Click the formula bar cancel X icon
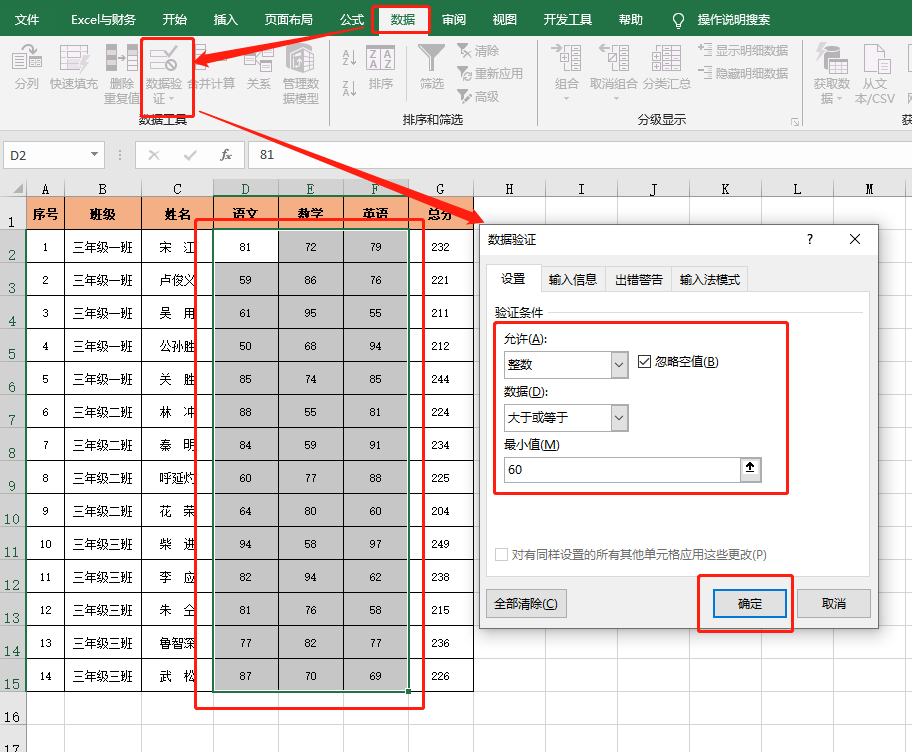This screenshot has width=912, height=752. point(154,155)
